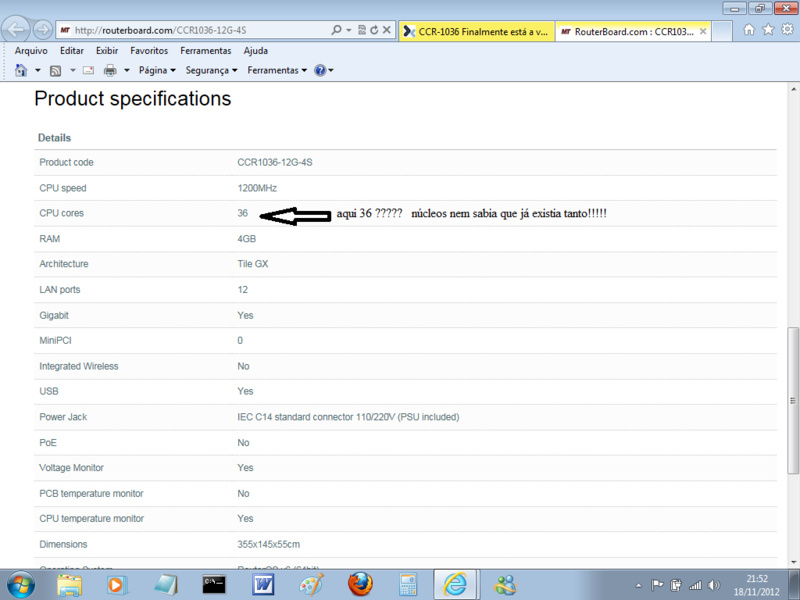800x600 pixels.
Task: Click the RAM value 4GB
Action: point(246,239)
